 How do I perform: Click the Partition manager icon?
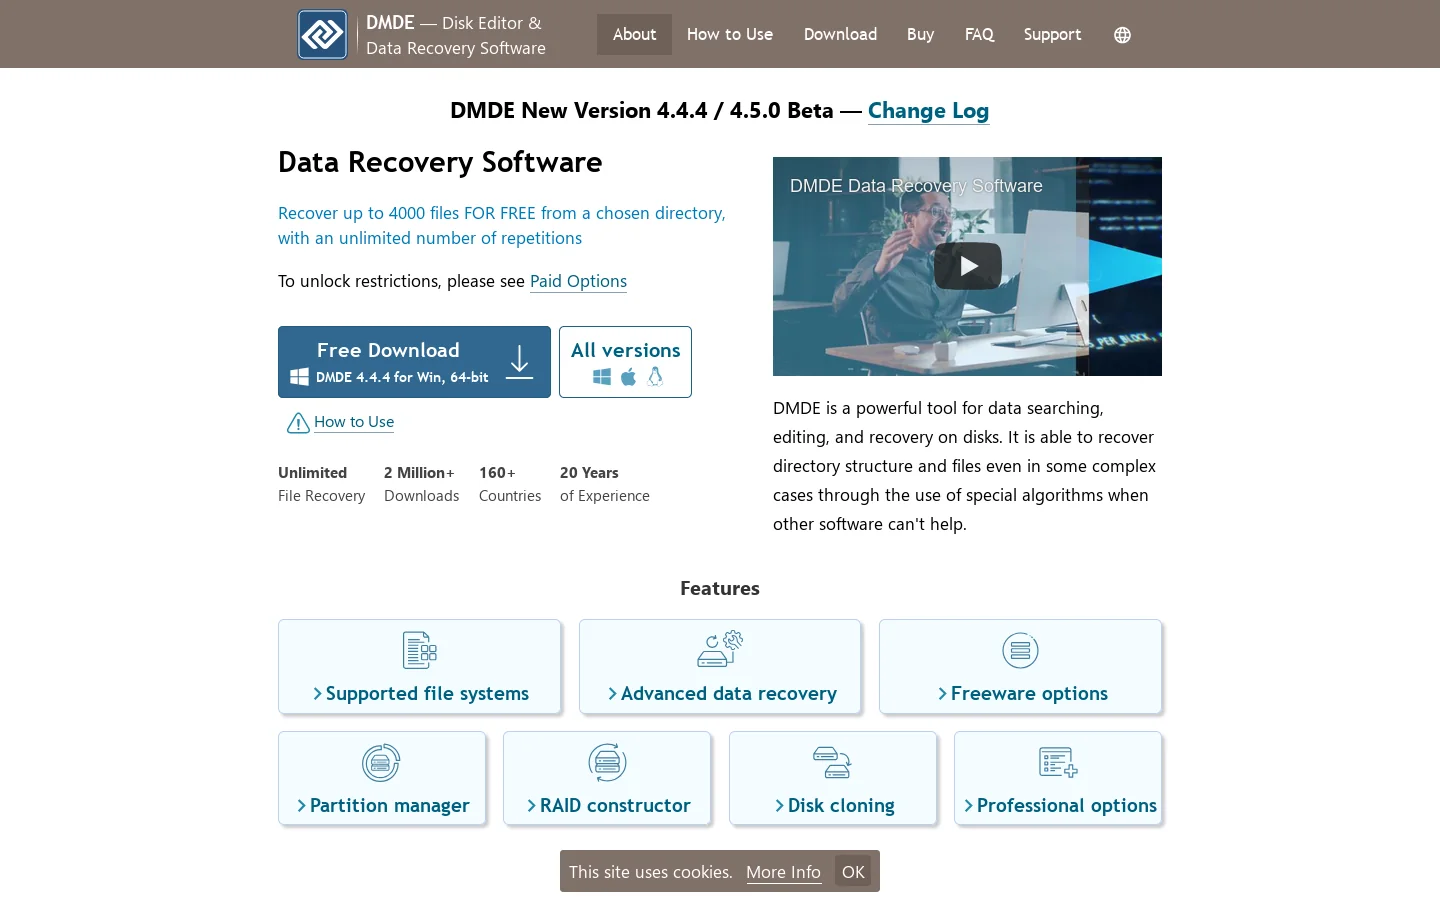[x=381, y=763]
